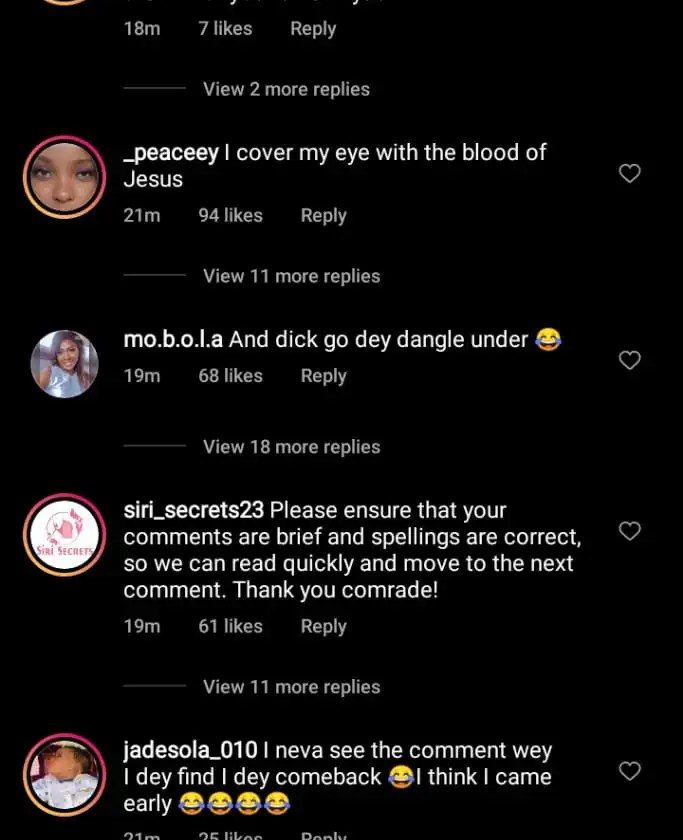Expand 'View 11 more replies' under _peaceey
683x840 pixels.
click(x=291, y=276)
